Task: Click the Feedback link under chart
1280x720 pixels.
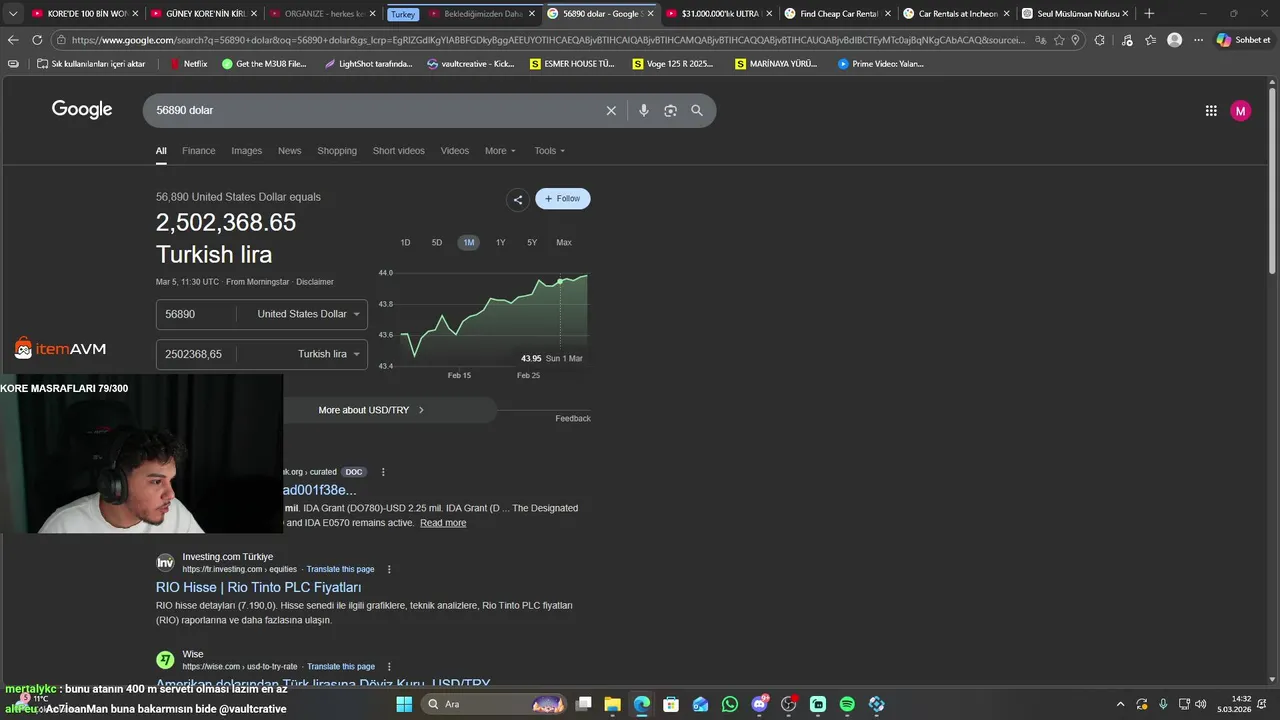Action: [x=573, y=418]
